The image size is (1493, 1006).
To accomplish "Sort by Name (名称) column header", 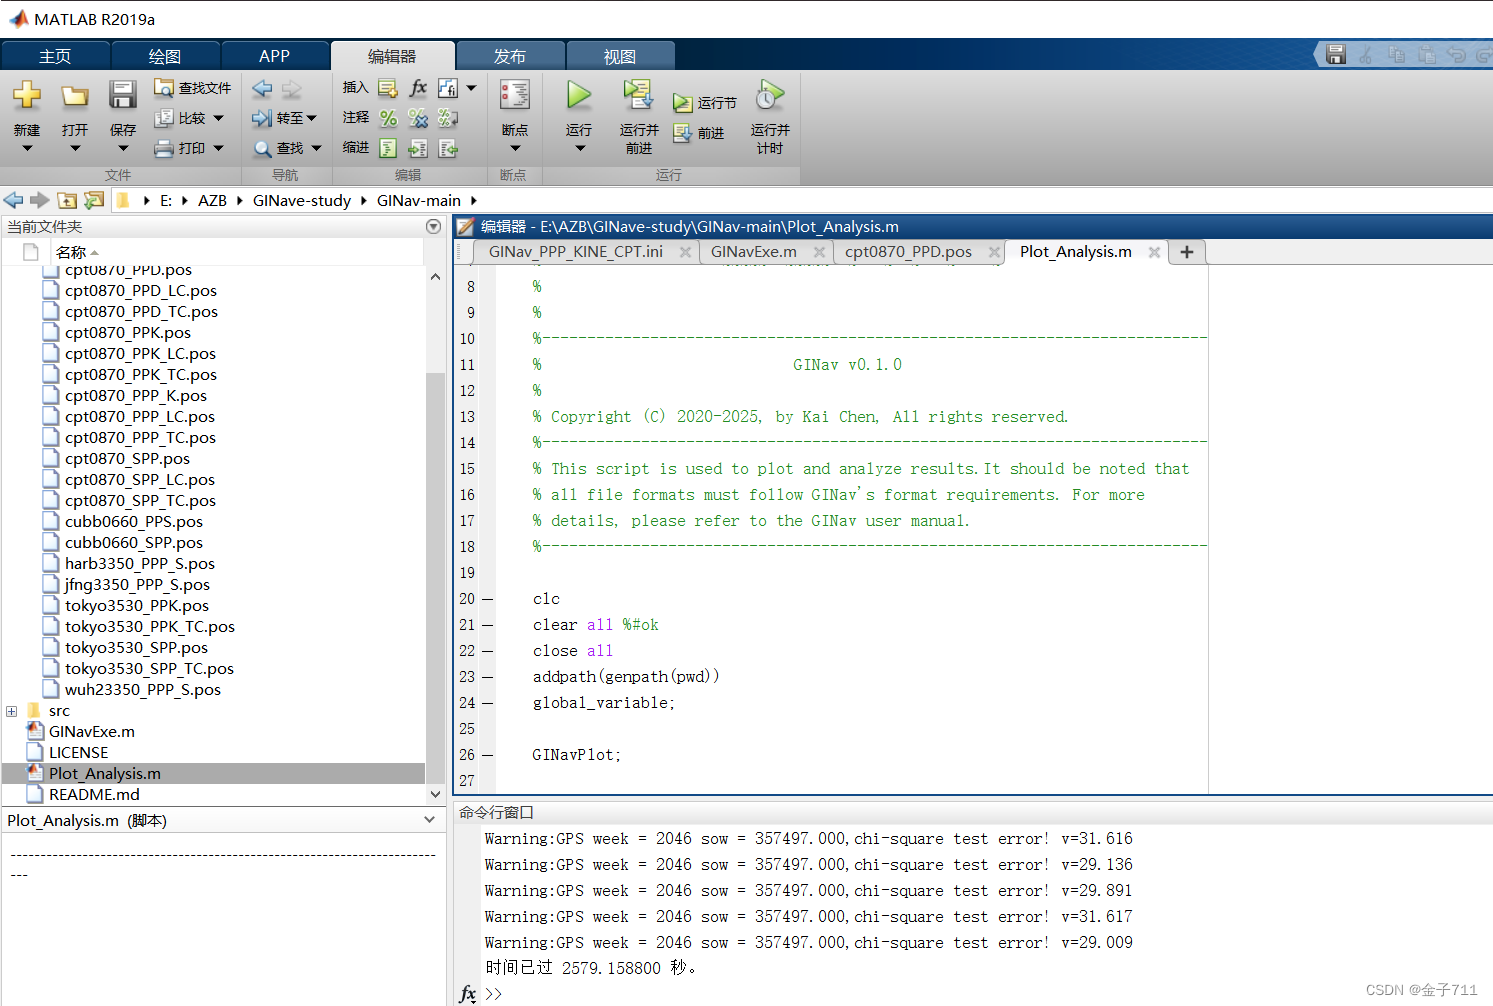I will (71, 252).
